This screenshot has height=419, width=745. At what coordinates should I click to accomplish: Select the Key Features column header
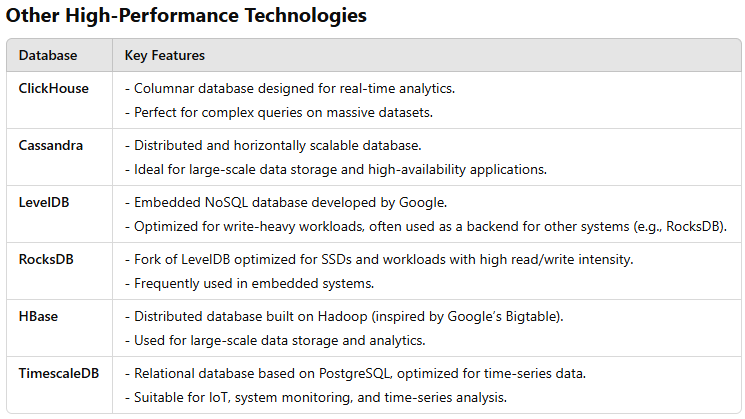point(164,56)
